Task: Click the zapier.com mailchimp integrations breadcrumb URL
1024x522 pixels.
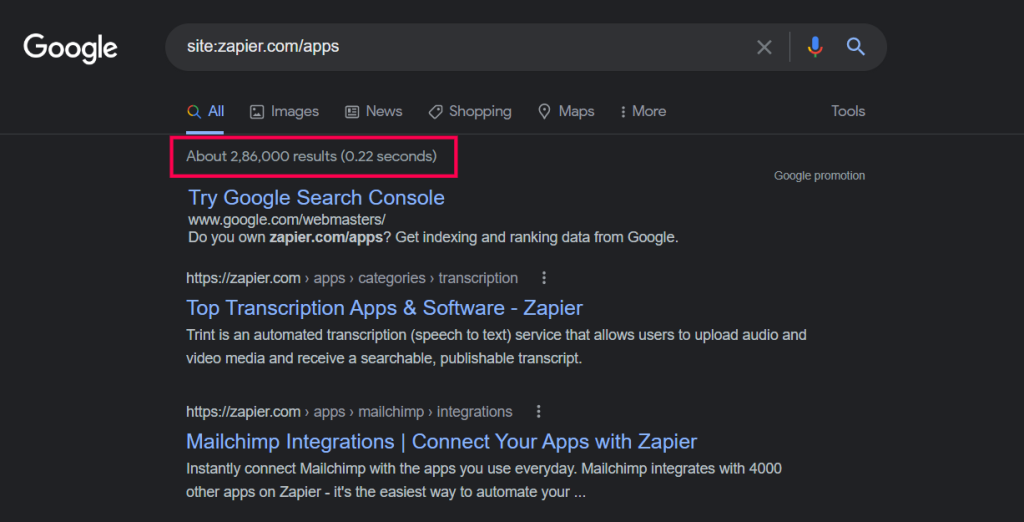Action: (349, 412)
